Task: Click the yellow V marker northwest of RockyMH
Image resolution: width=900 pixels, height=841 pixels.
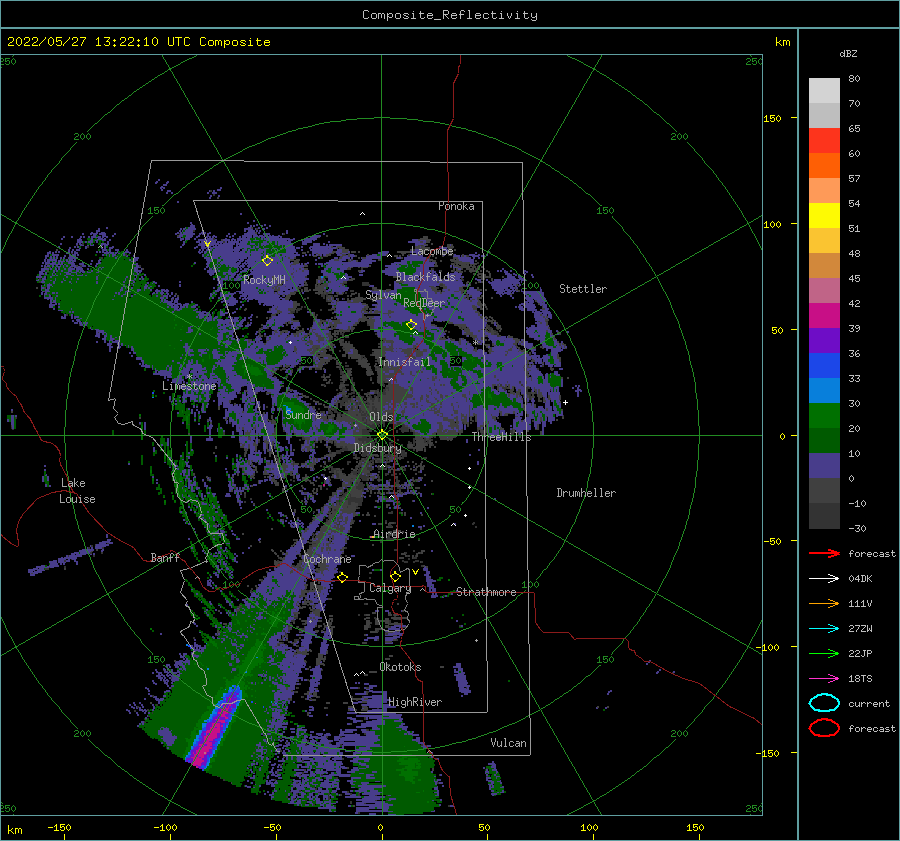Action: coord(207,245)
